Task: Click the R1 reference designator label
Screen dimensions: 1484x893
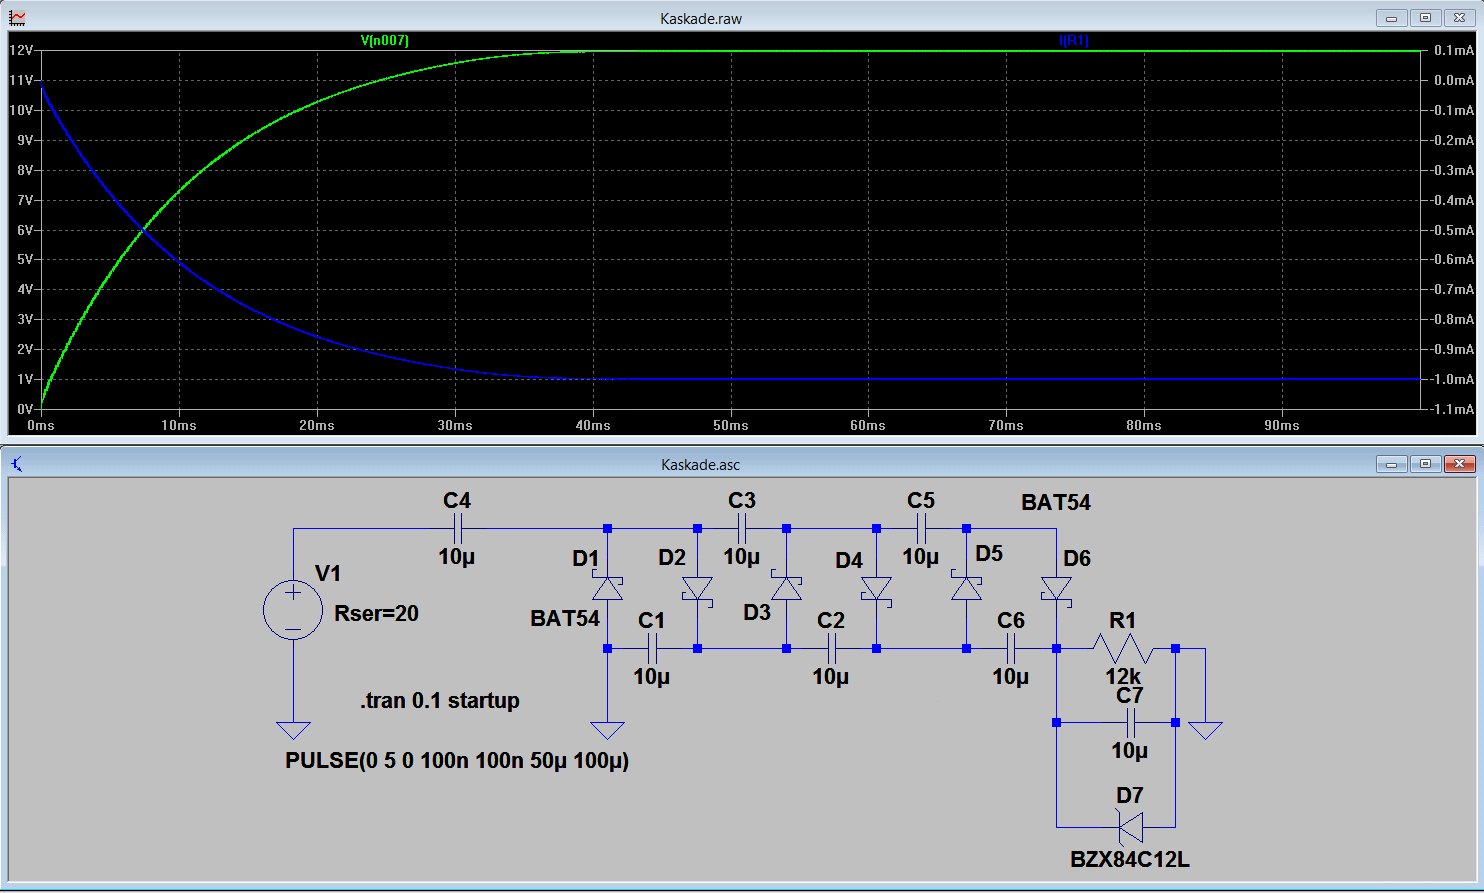Action: tap(1123, 621)
